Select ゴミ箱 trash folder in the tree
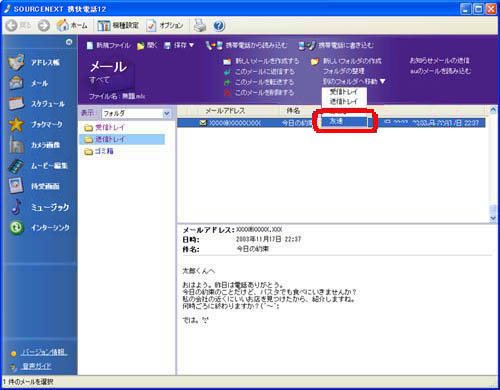This screenshot has height=390, width=500. tap(99, 151)
